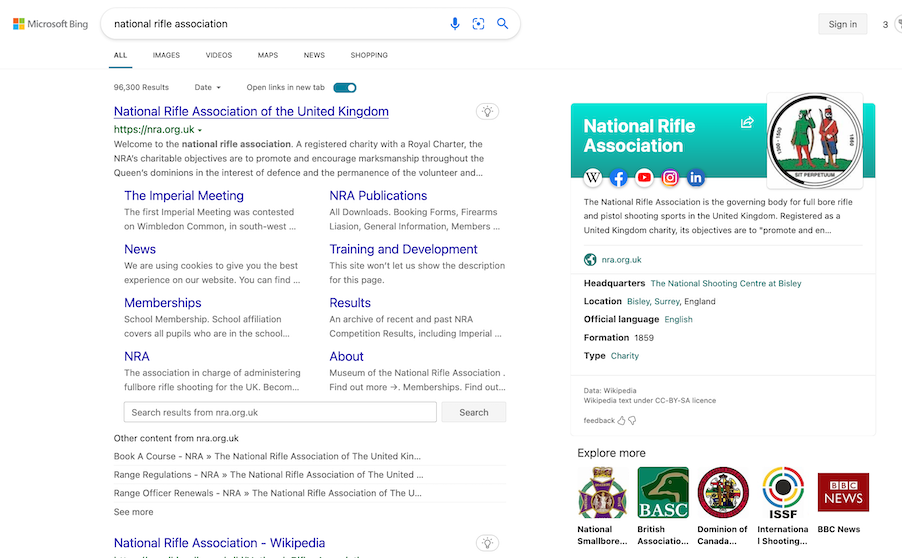Click Bisley location link

coord(639,301)
